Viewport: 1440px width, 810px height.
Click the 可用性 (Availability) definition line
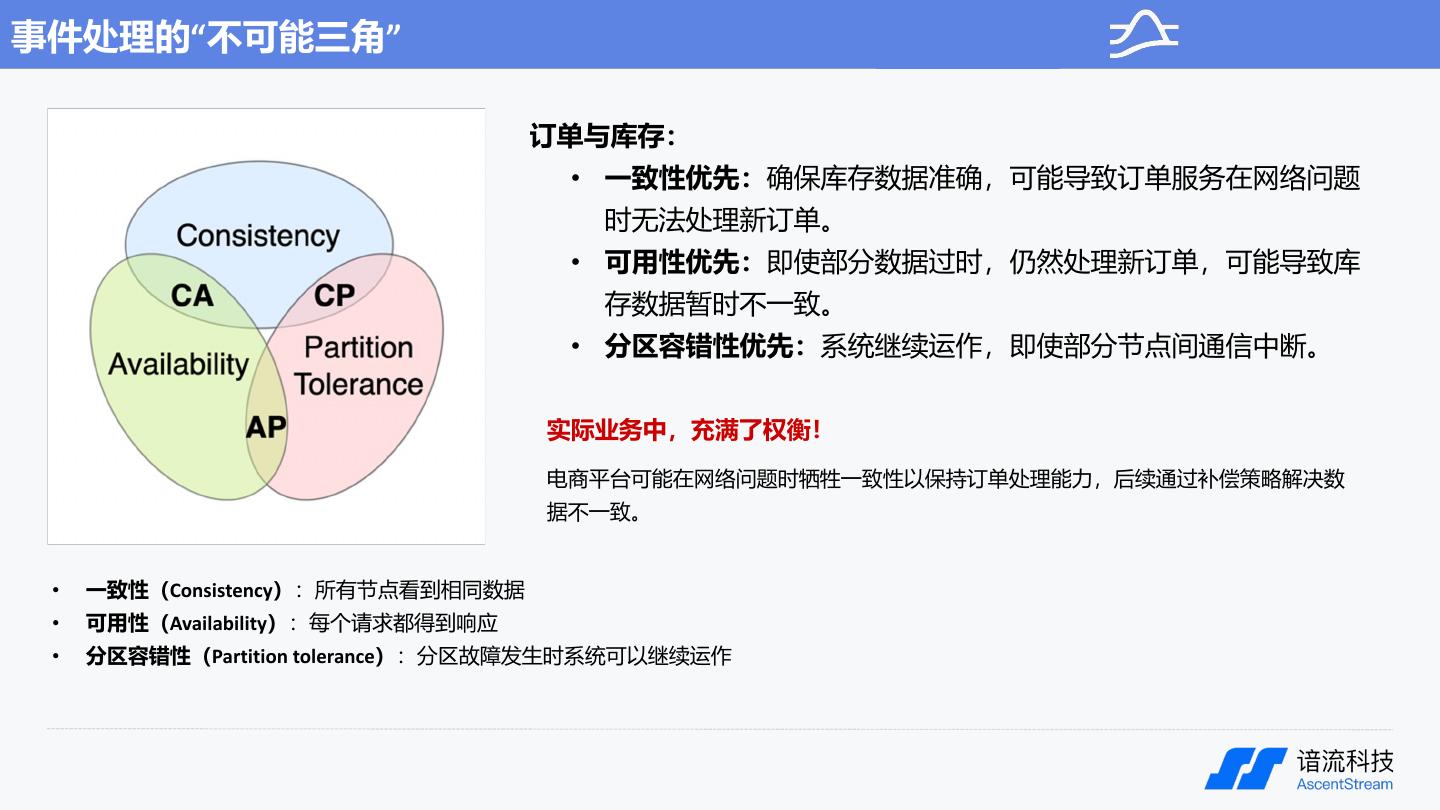point(291,623)
